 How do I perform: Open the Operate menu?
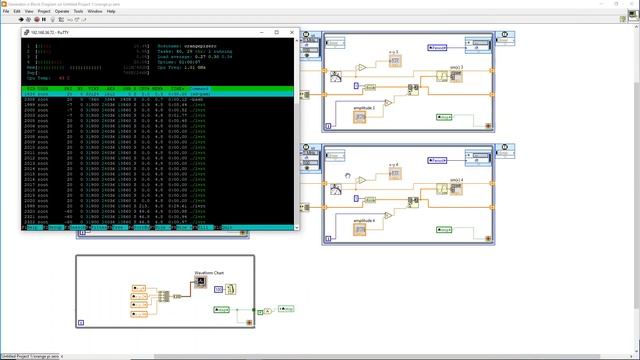[x=62, y=11]
